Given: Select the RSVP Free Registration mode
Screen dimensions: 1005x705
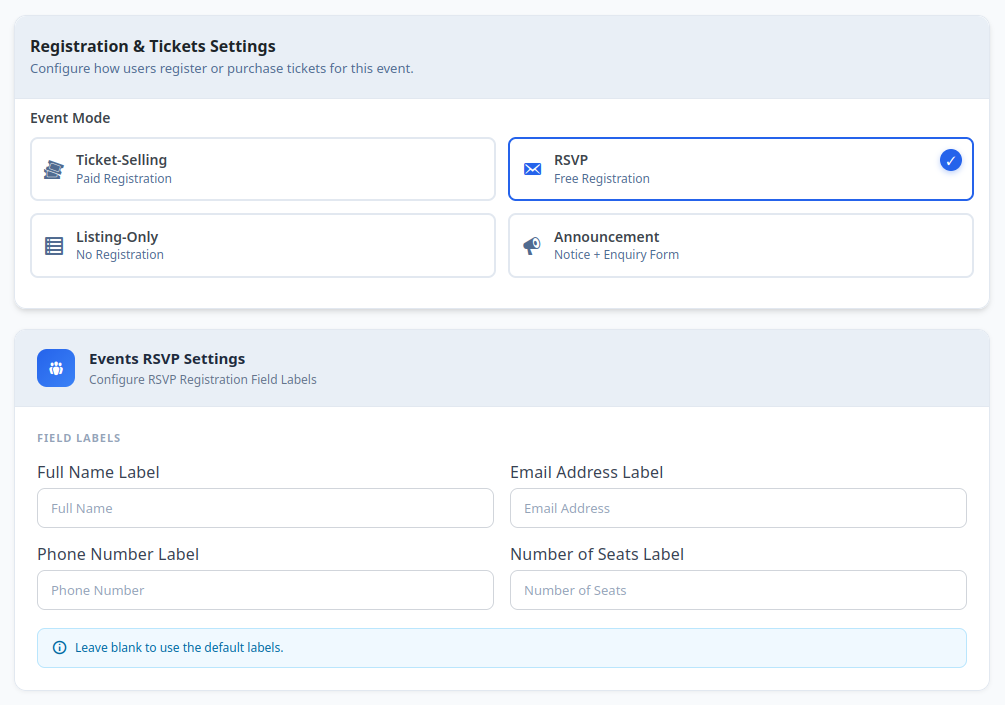Looking at the screenshot, I should click(x=741, y=169).
